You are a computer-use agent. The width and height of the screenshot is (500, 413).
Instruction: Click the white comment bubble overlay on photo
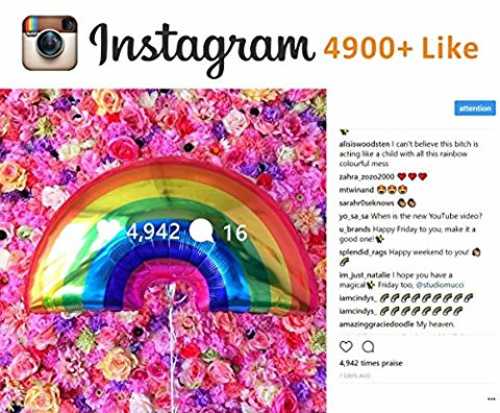(201, 232)
